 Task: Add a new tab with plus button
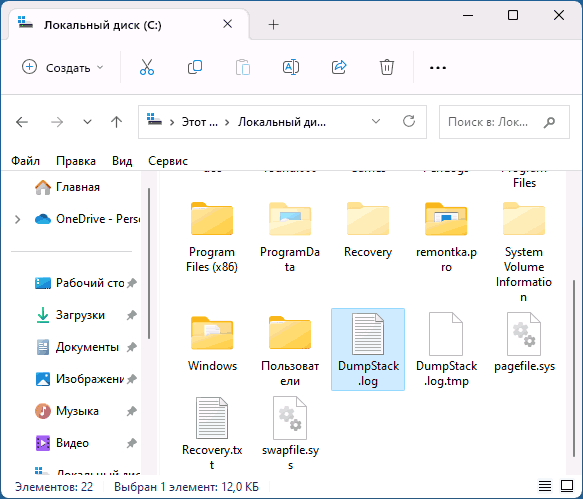[273, 25]
